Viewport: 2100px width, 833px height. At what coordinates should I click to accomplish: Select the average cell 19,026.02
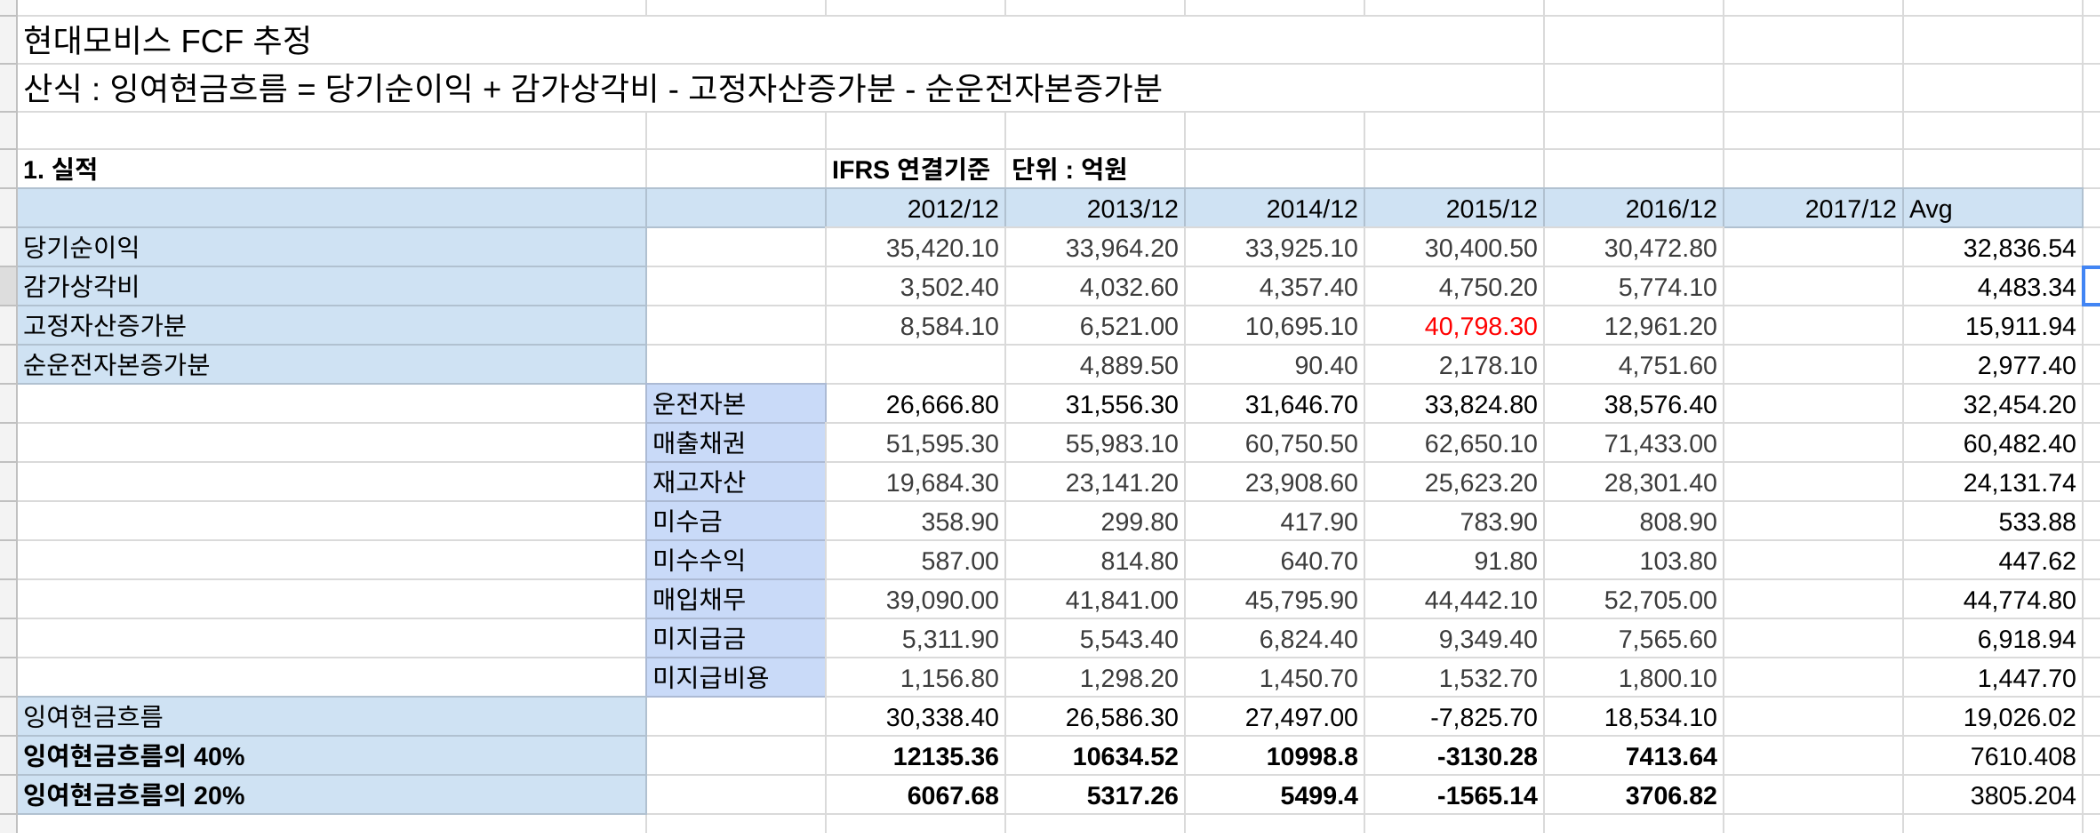coord(1993,717)
